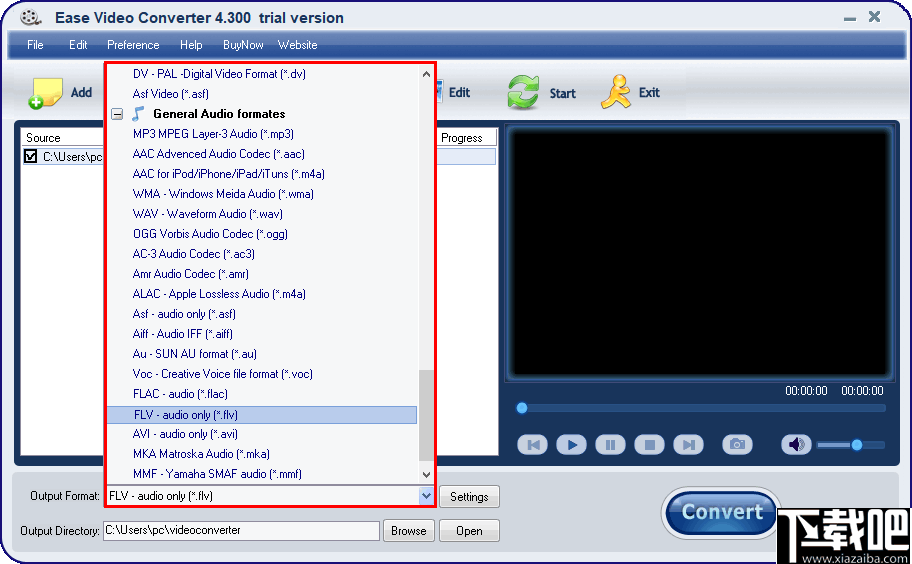This screenshot has height=564, width=912.
Task: Mute audio with the speaker icon
Action: (x=796, y=445)
